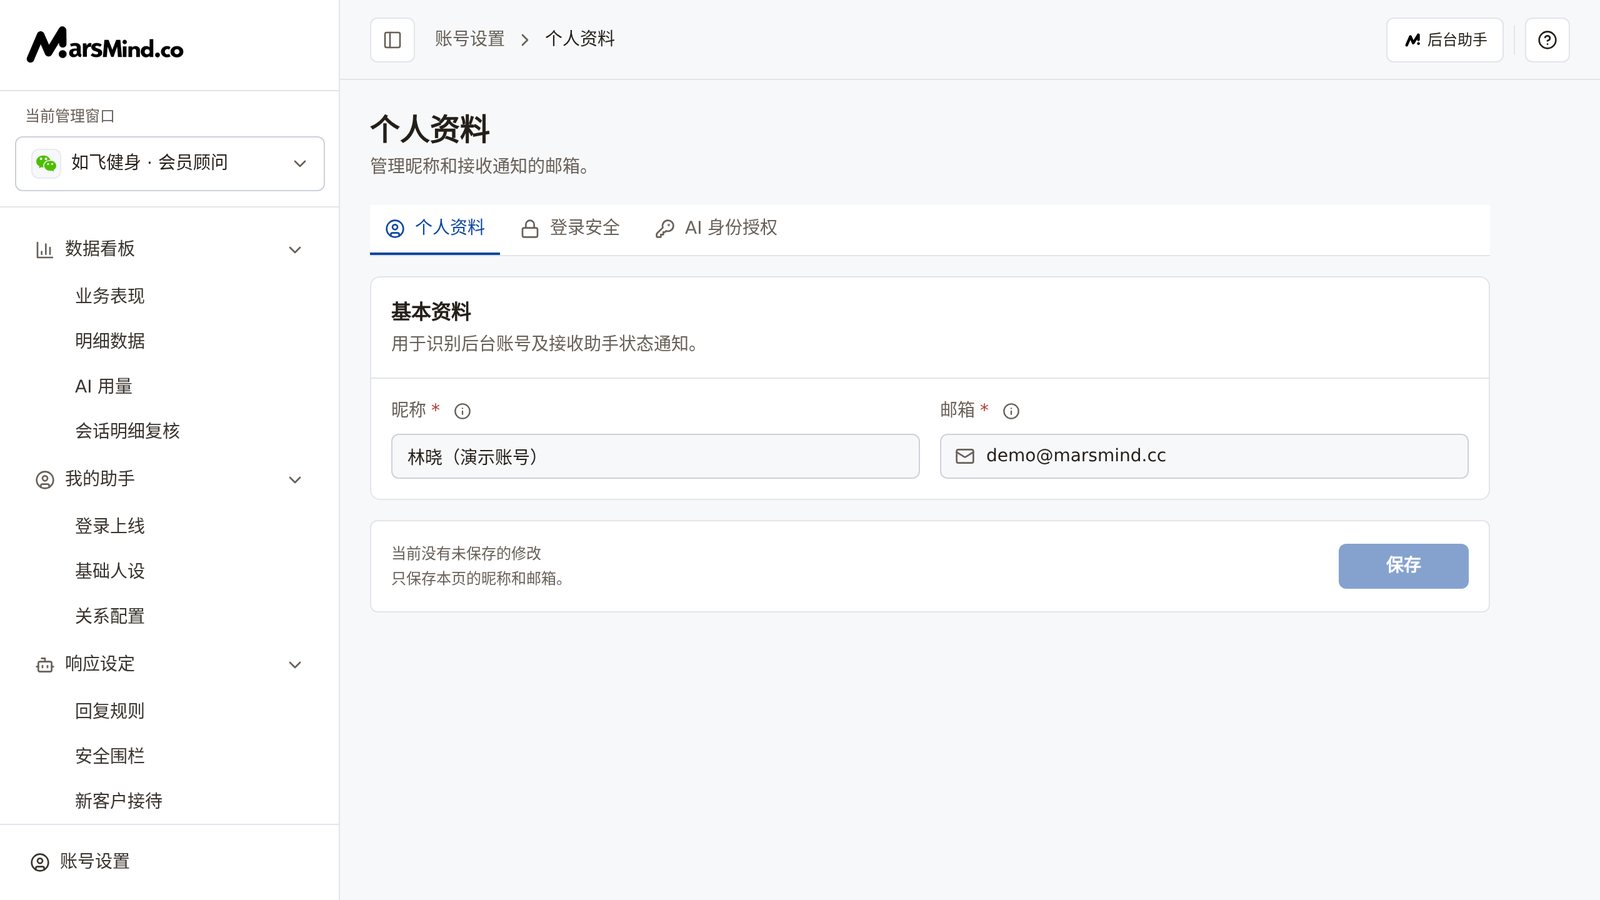Click the WeChat icon in window selector
Viewport: 1600px width, 900px height.
click(x=46, y=163)
